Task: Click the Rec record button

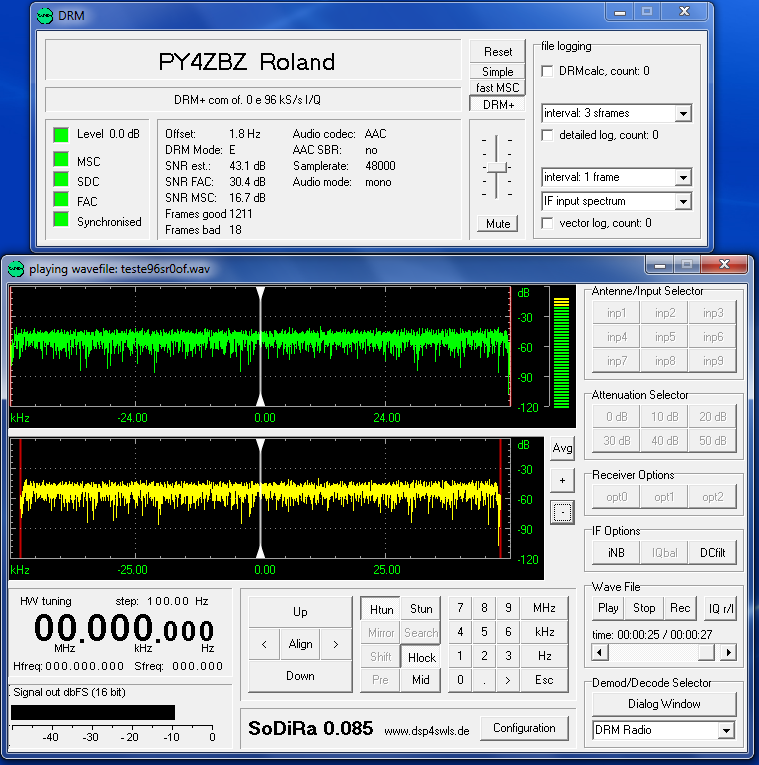Action: point(680,608)
